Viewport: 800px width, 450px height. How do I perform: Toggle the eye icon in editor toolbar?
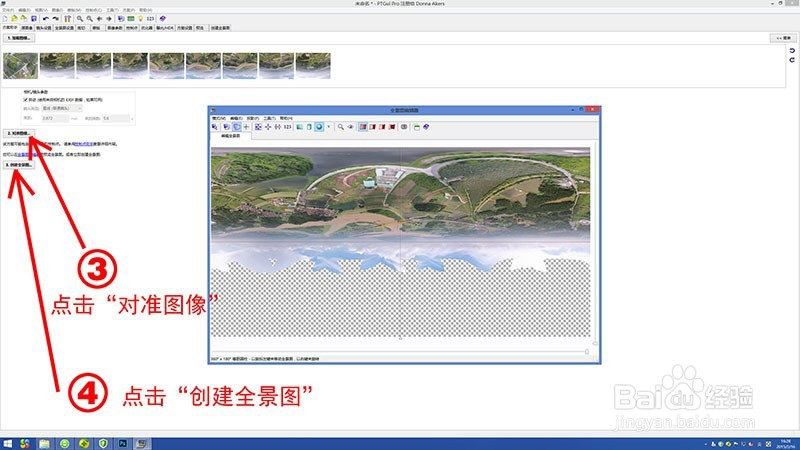click(x=351, y=127)
